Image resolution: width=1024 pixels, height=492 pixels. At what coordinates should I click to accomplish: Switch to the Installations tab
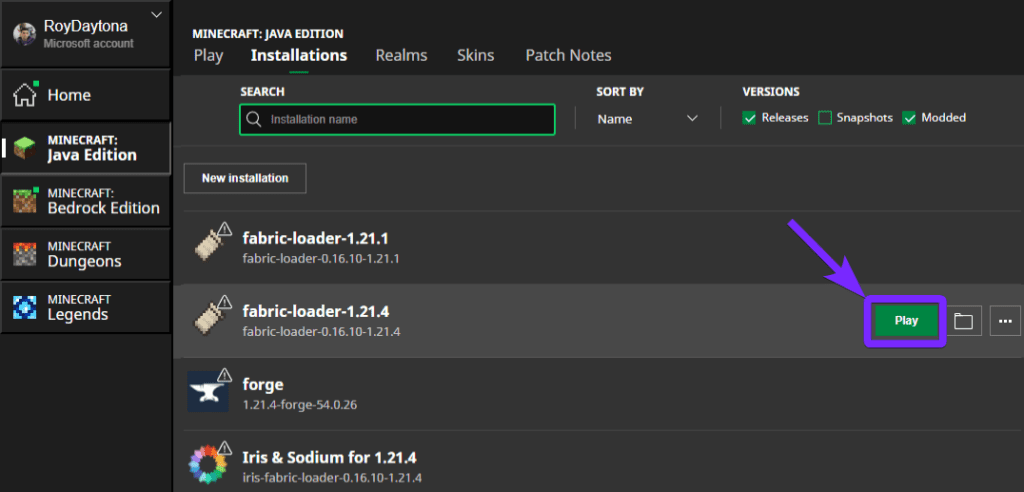(298, 56)
